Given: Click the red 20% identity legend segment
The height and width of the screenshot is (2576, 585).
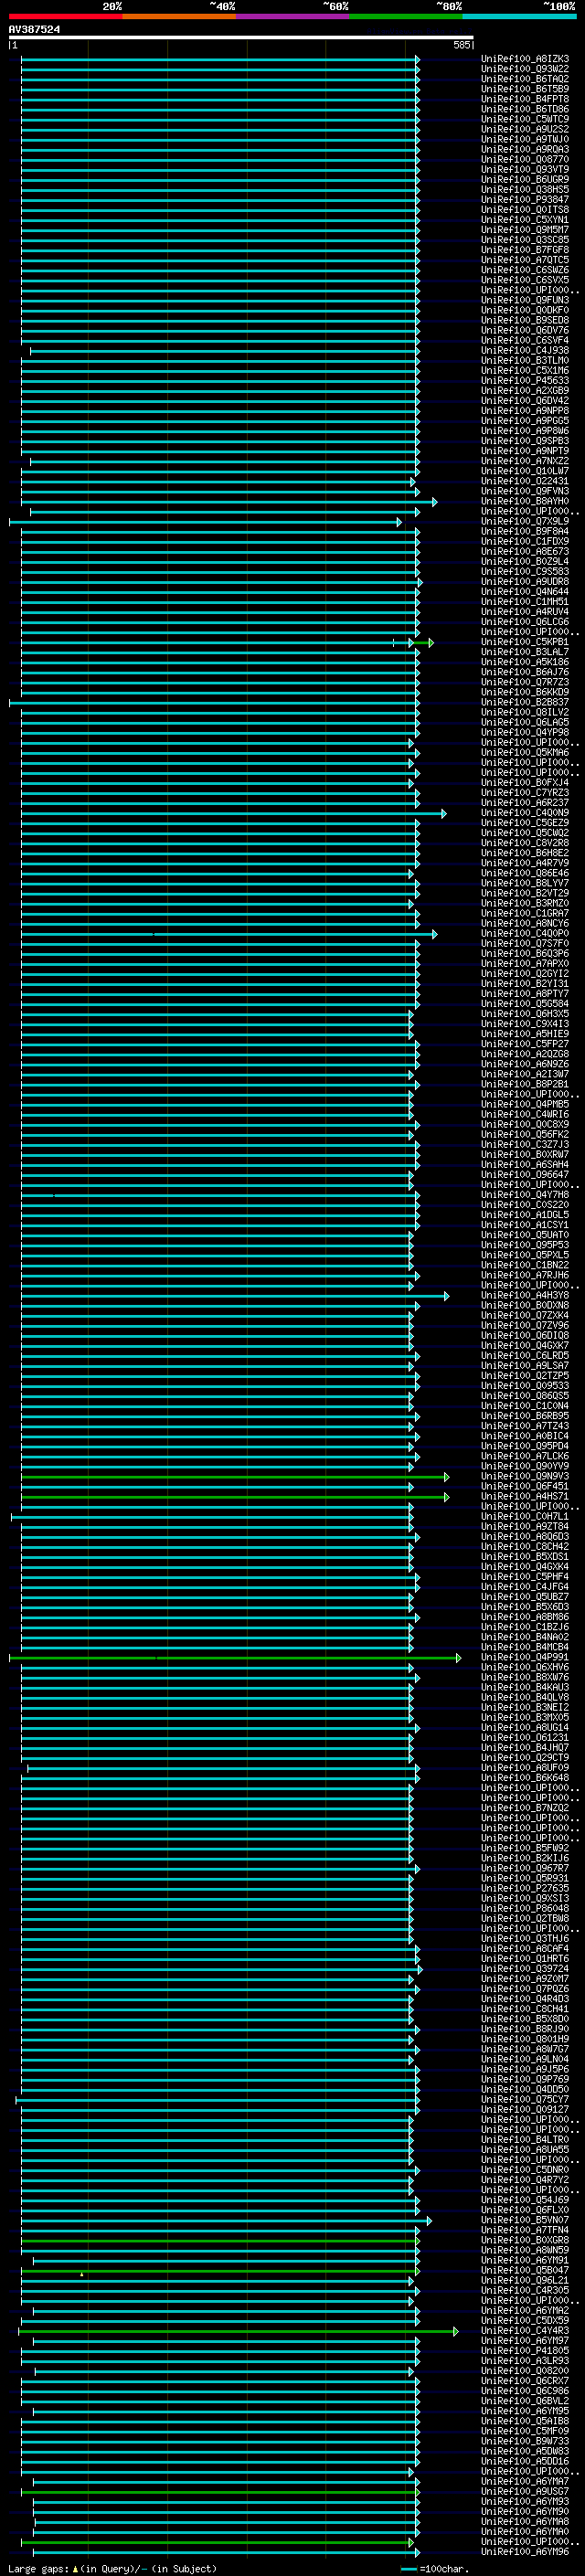Looking at the screenshot, I should point(66,17).
